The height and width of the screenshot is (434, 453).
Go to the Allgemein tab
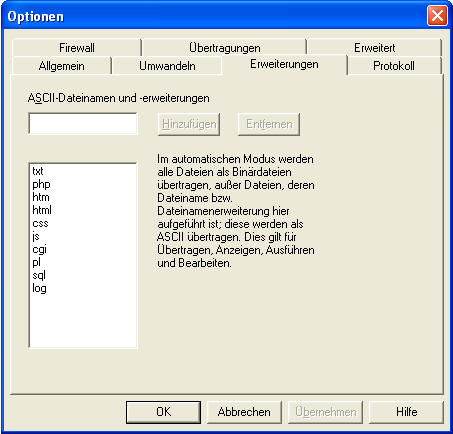pos(62,66)
